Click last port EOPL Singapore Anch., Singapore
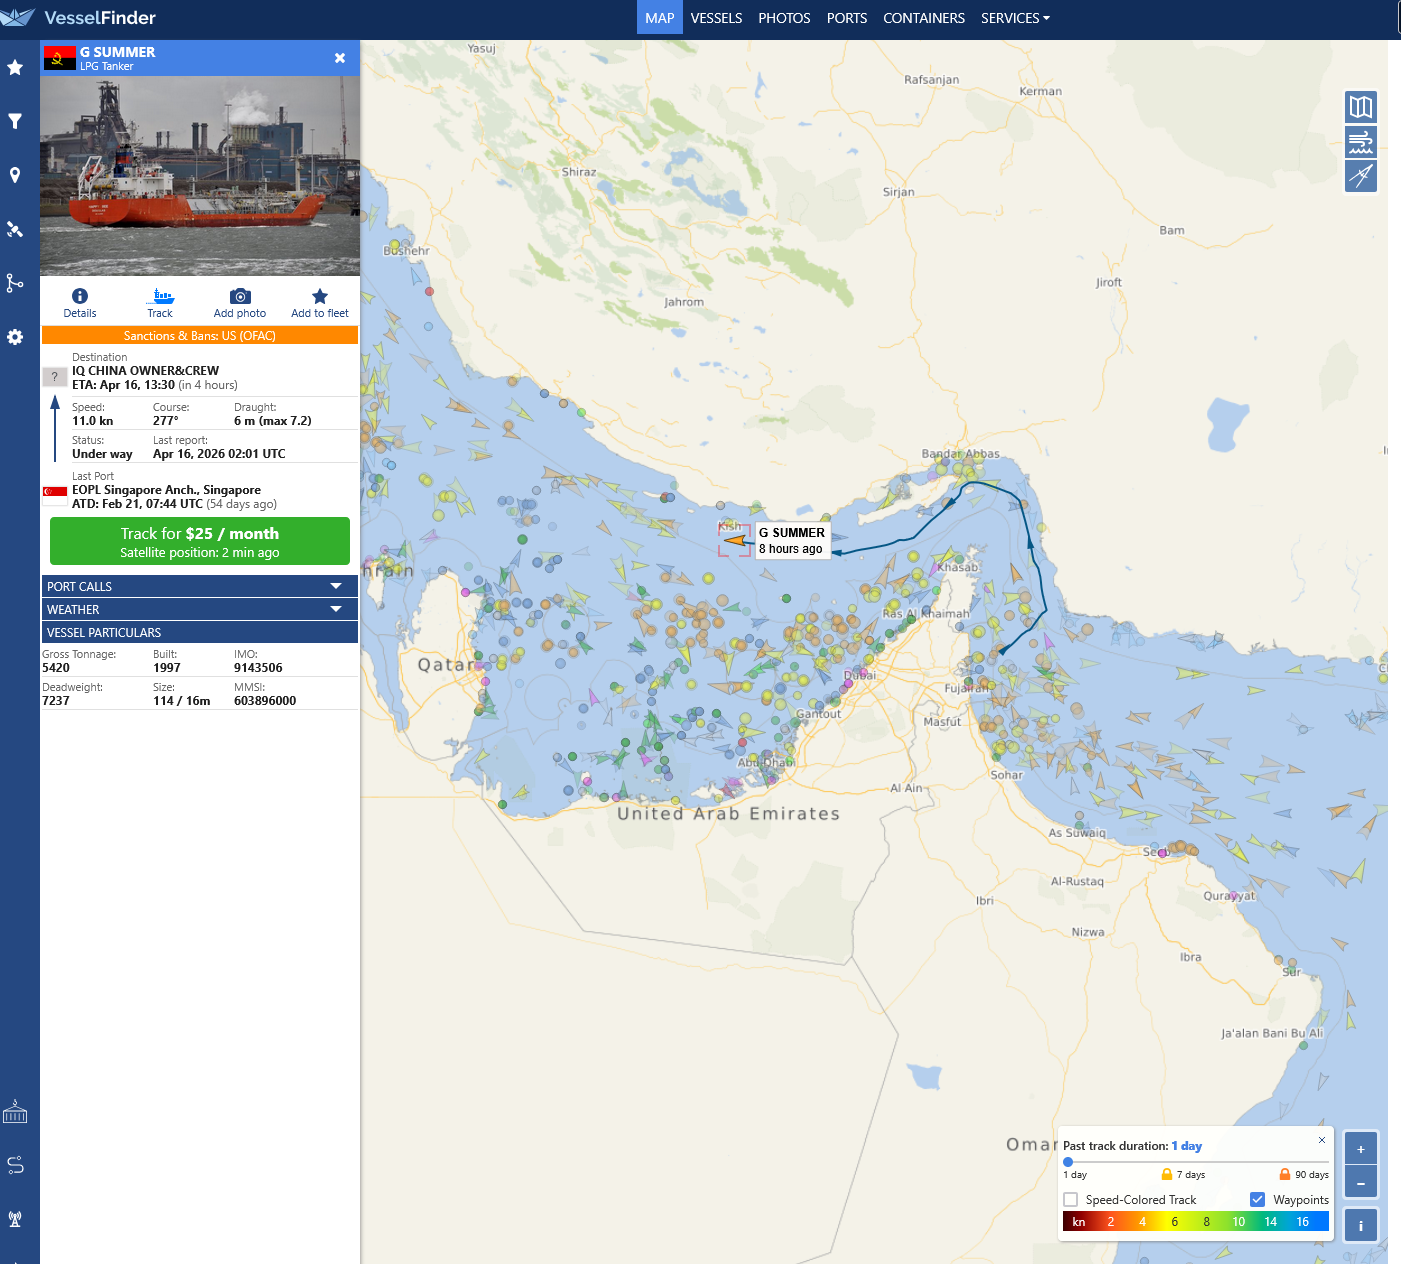This screenshot has width=1401, height=1264. (167, 490)
